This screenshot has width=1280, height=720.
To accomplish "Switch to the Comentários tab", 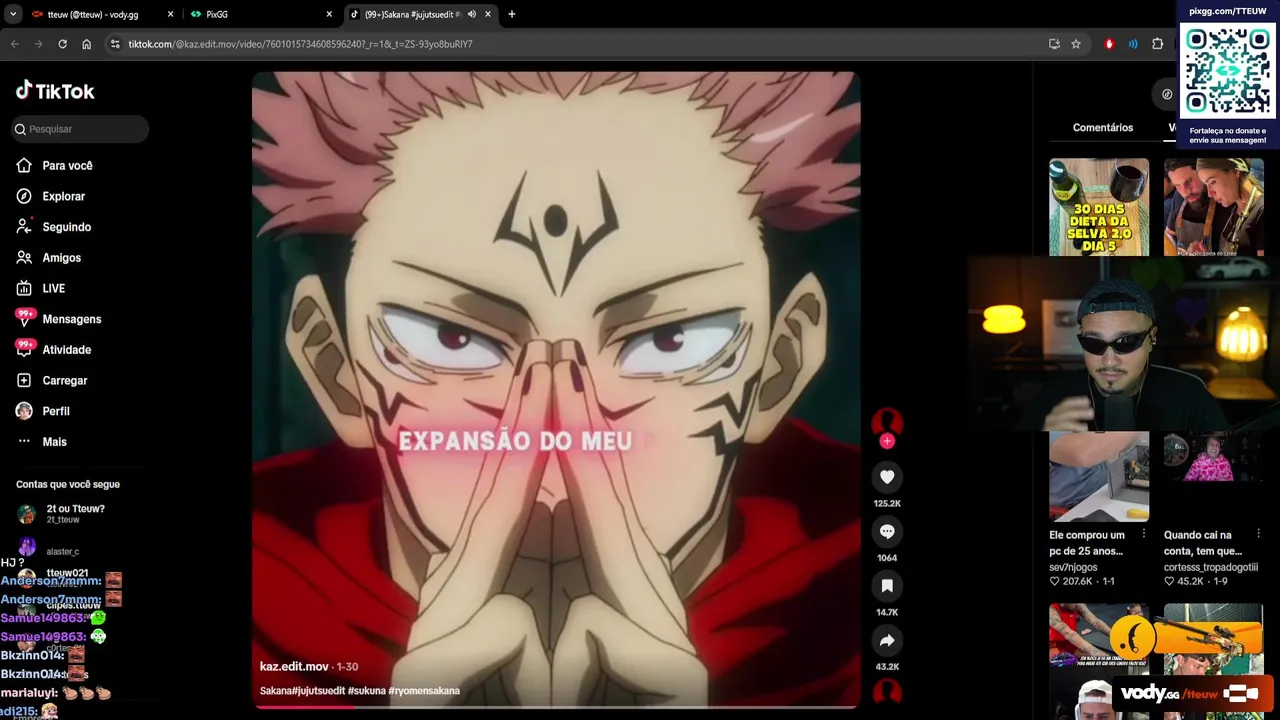I will click(1103, 128).
